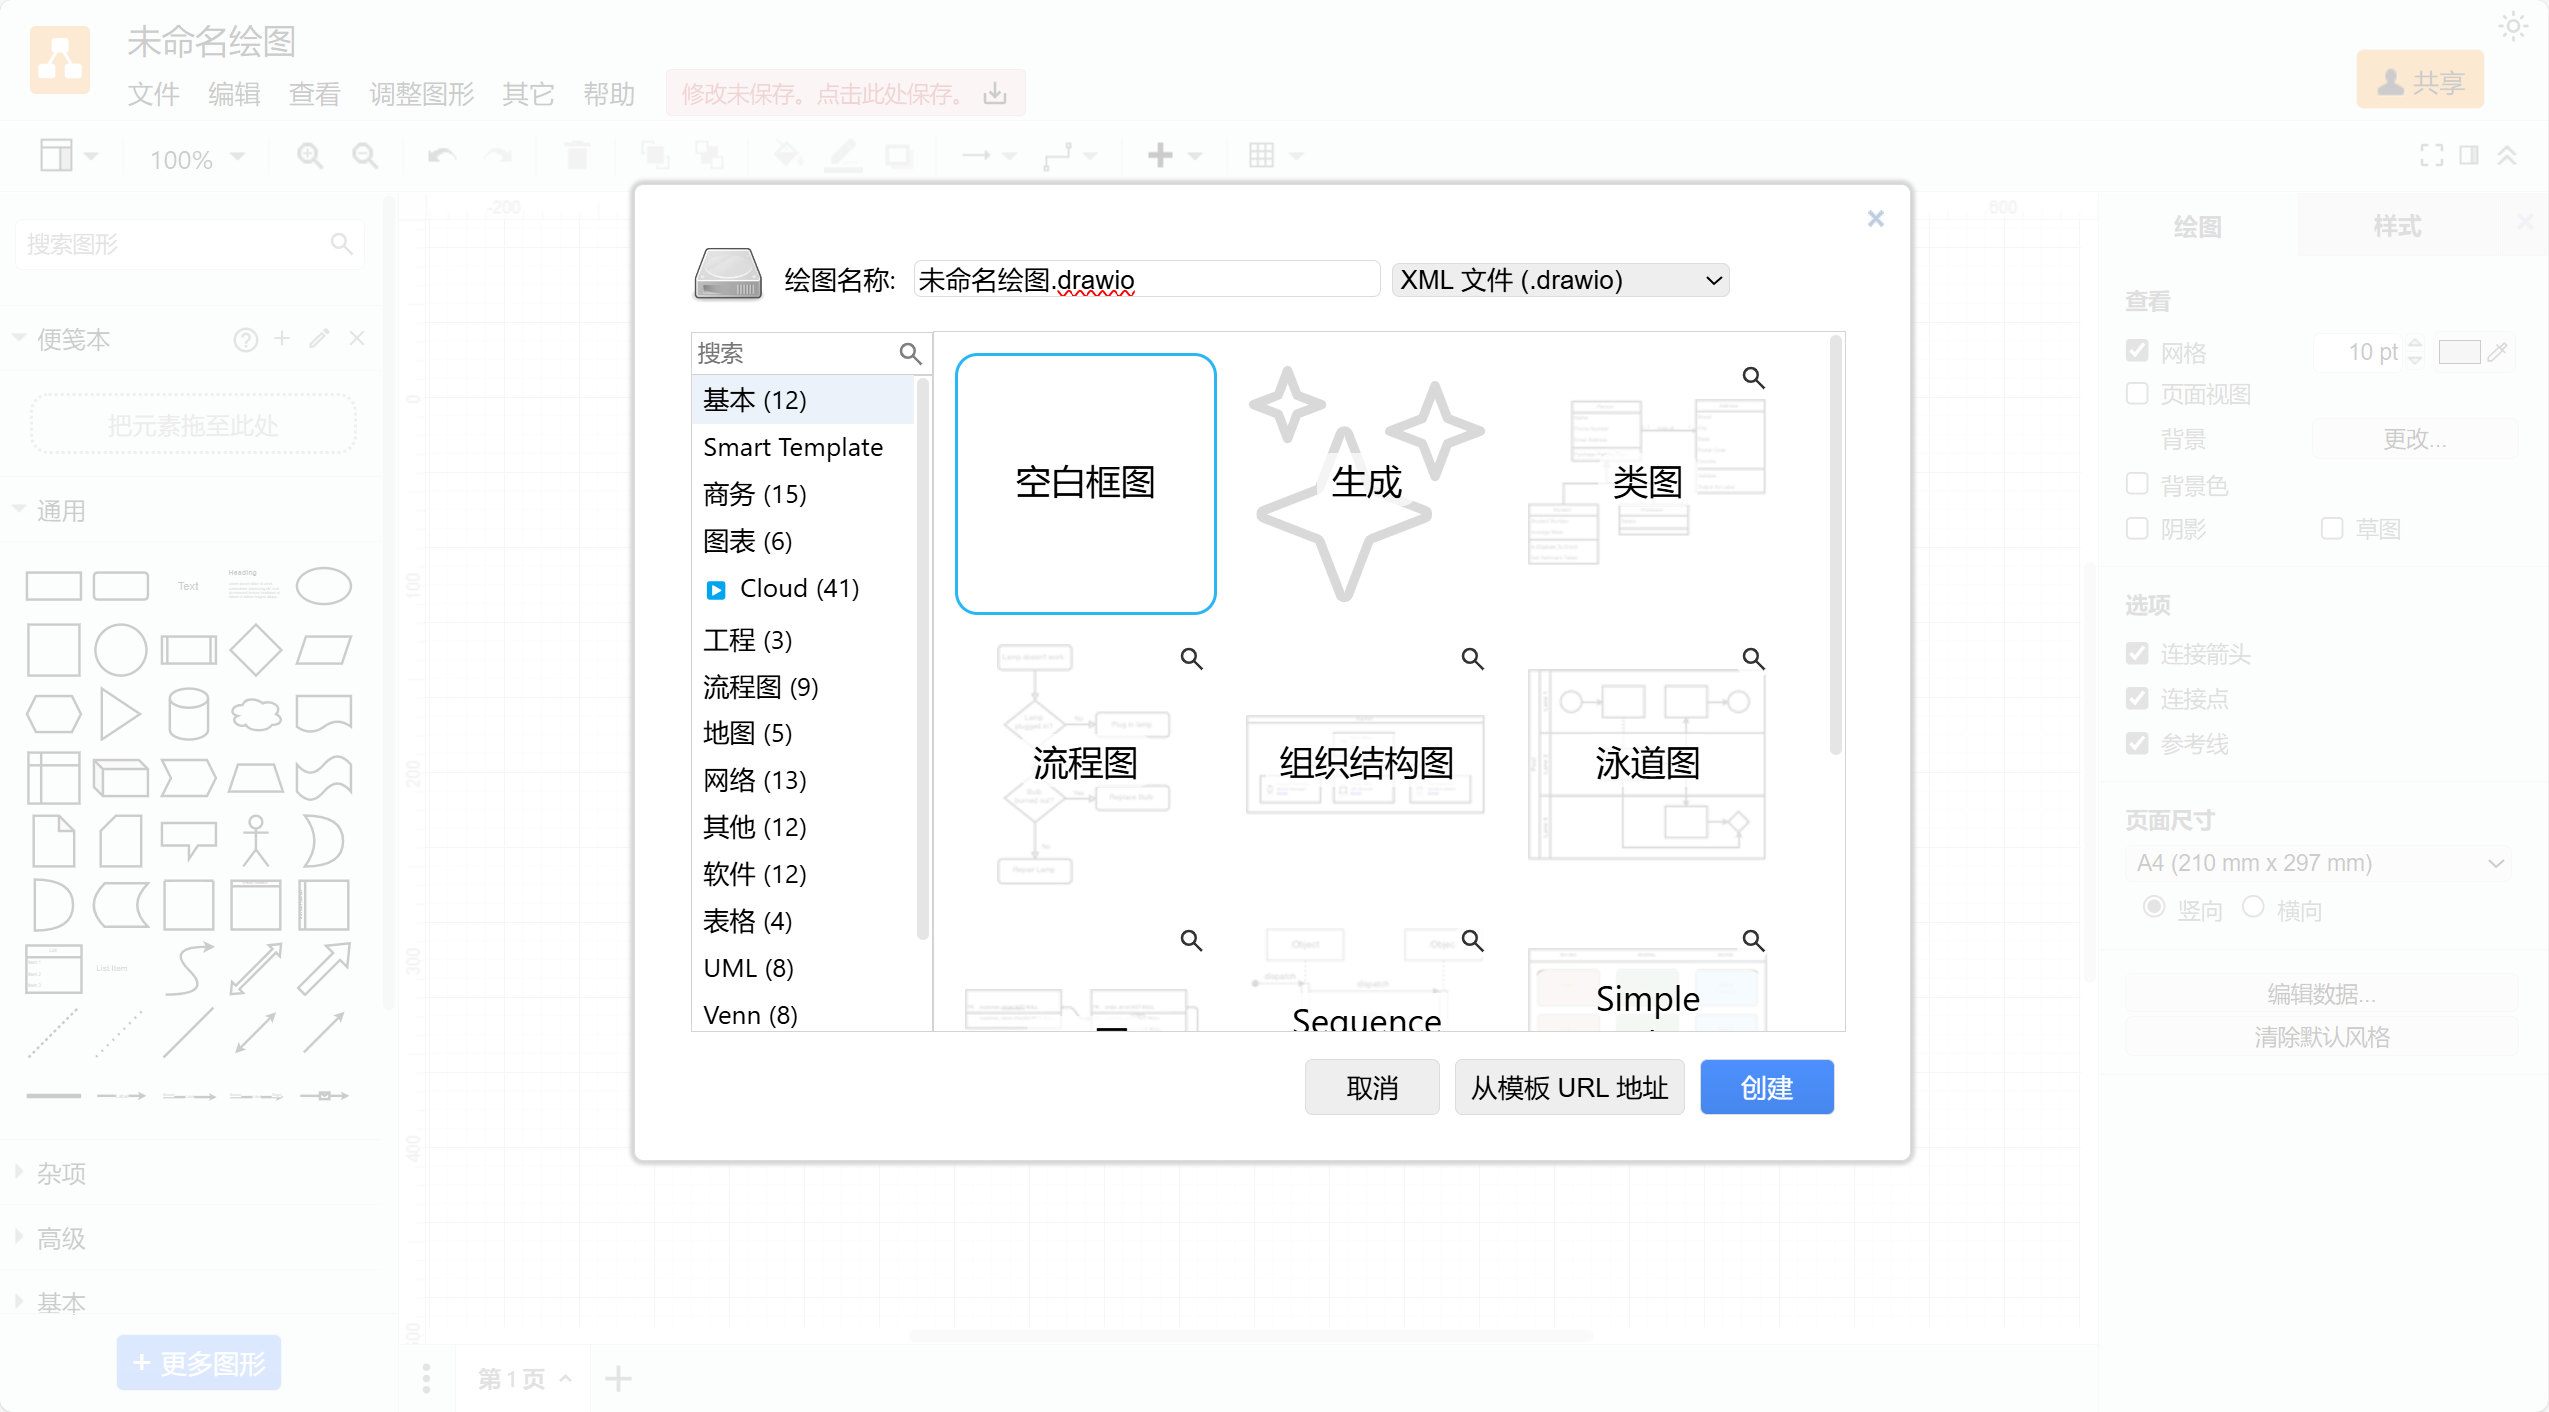
Task: Open the XML 文件 (.drawio) format dropdown
Action: point(1560,280)
